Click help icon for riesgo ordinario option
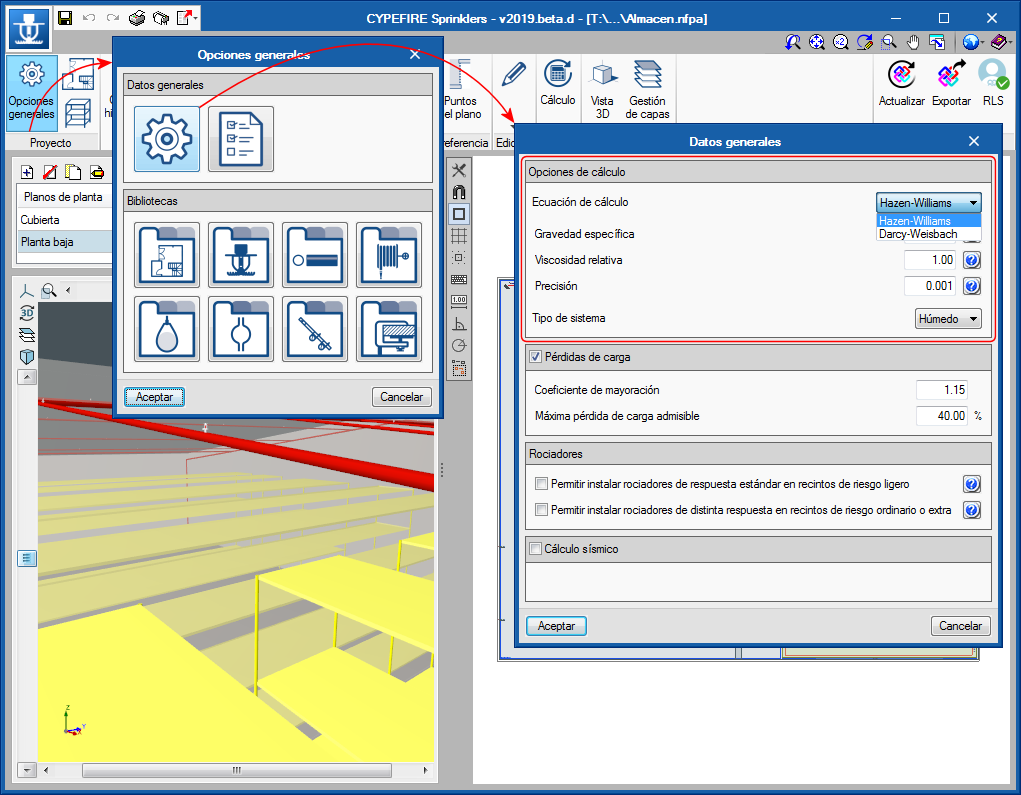The image size is (1021, 795). point(972,510)
